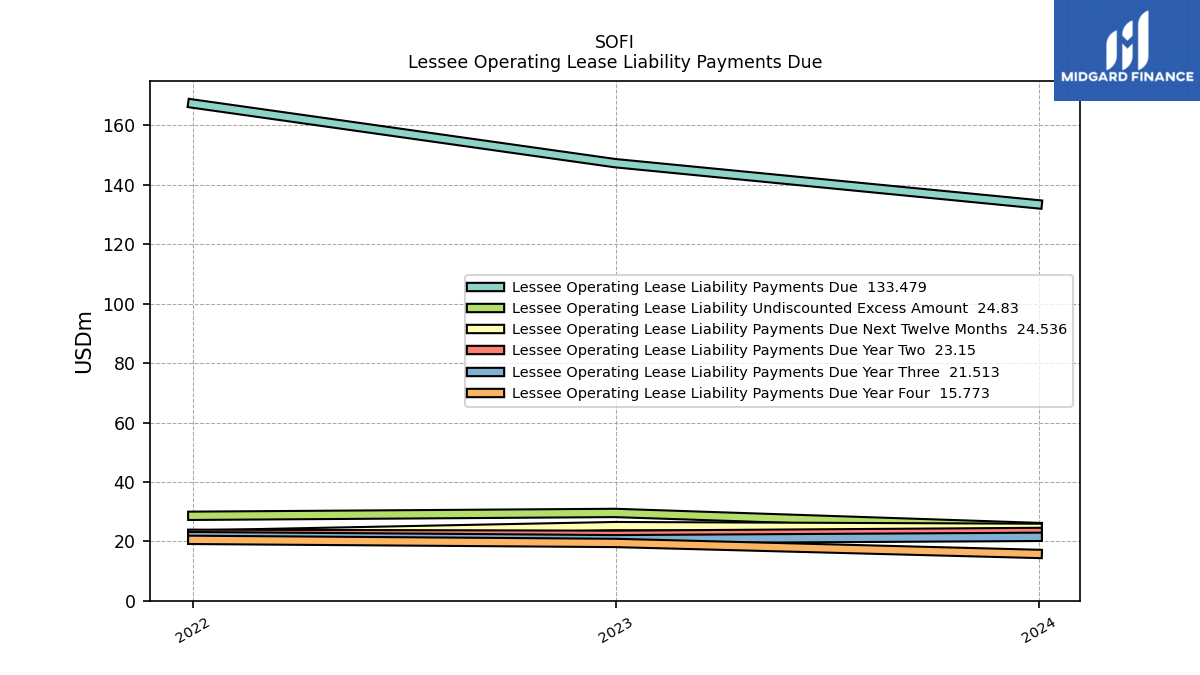Click the "MIDGARD FINANCE" logo text
This screenshot has width=1200, height=675.
pos(1127,77)
